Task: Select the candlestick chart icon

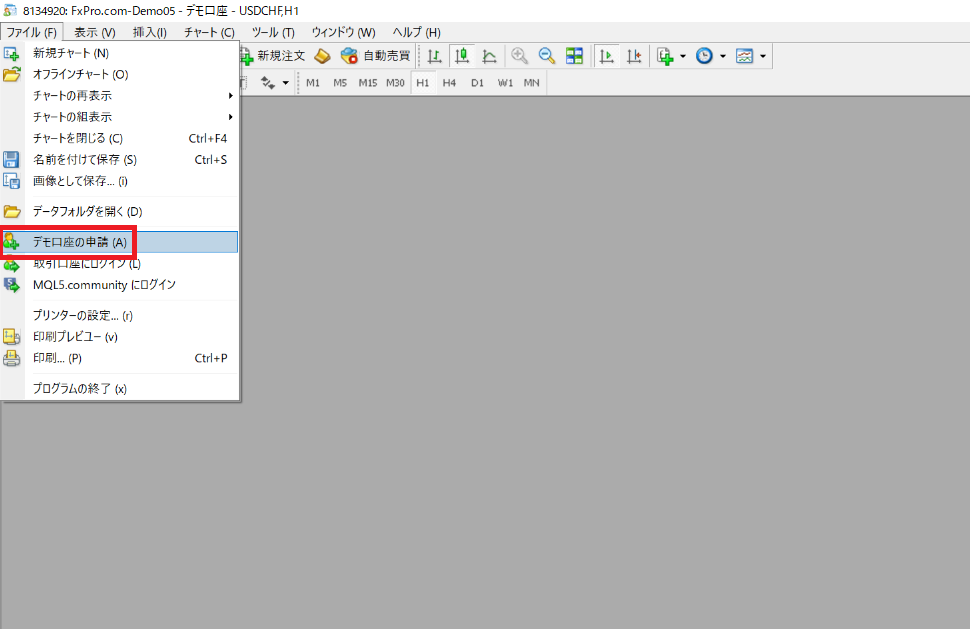Action: (462, 56)
